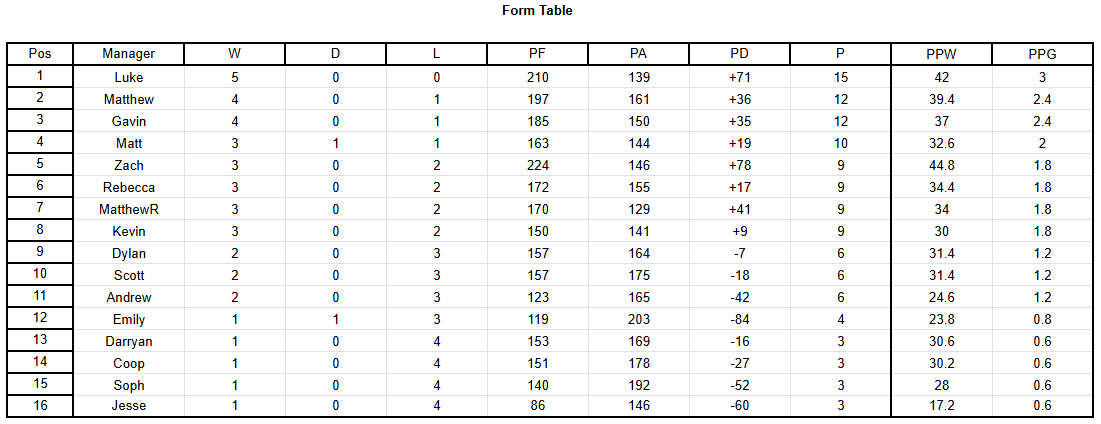
Task: Click Matt's draw count cell
Action: coord(336,143)
